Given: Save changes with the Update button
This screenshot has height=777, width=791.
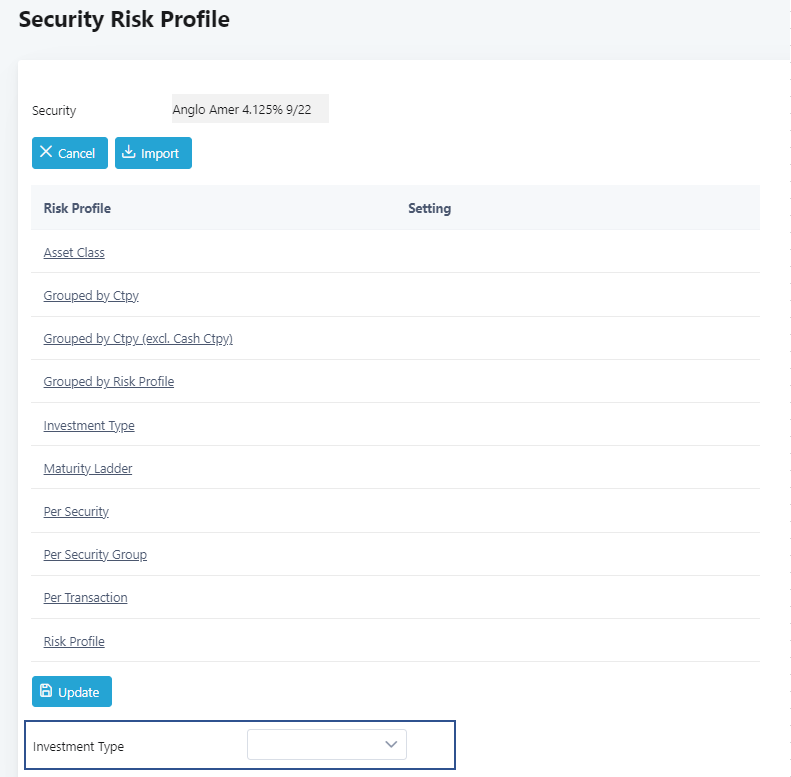Looking at the screenshot, I should [72, 692].
